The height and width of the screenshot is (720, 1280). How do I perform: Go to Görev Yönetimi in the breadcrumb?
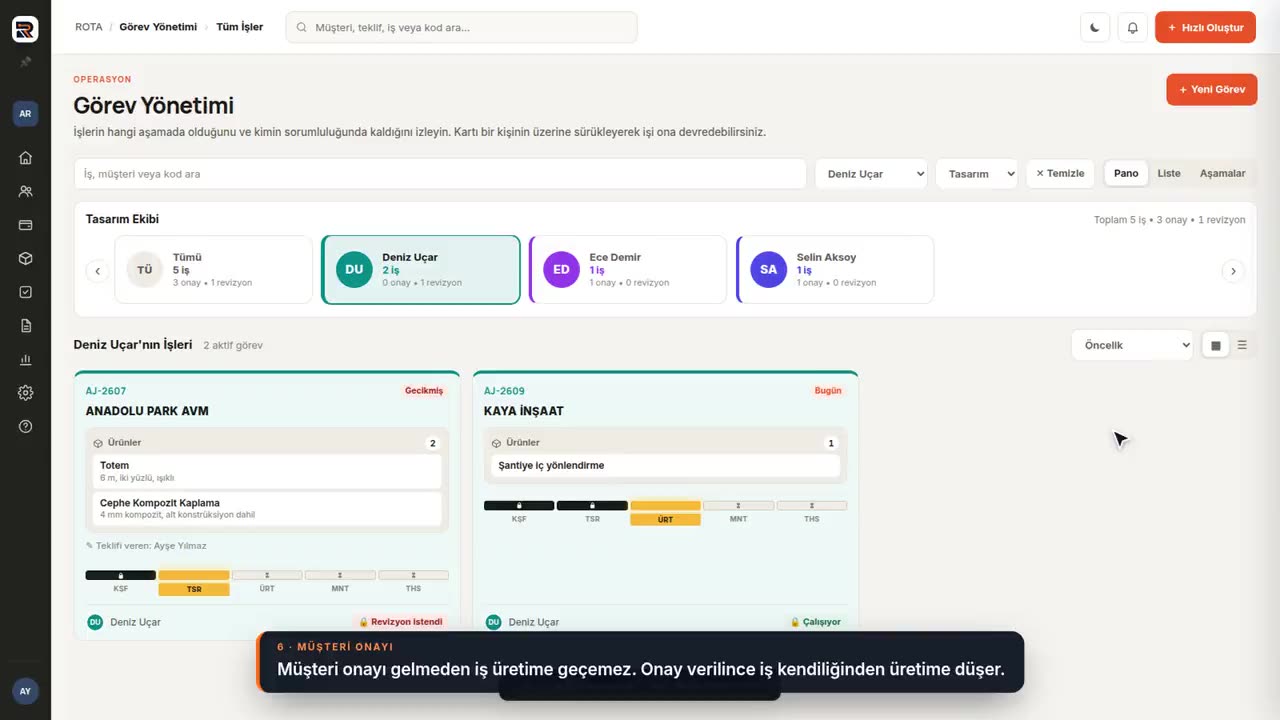coord(158,27)
